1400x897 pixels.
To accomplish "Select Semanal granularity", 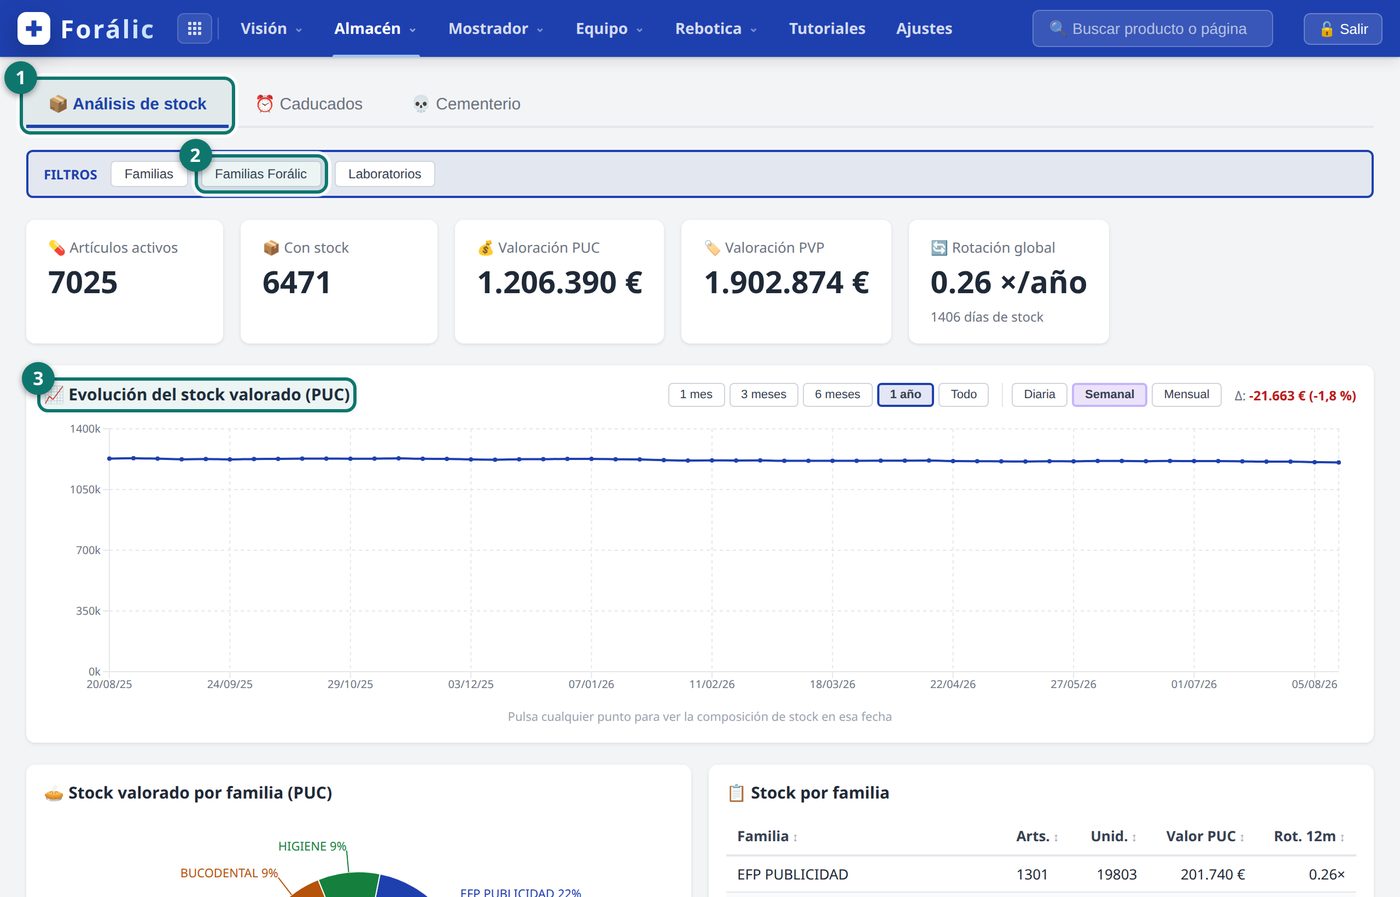I will click(x=1110, y=395).
